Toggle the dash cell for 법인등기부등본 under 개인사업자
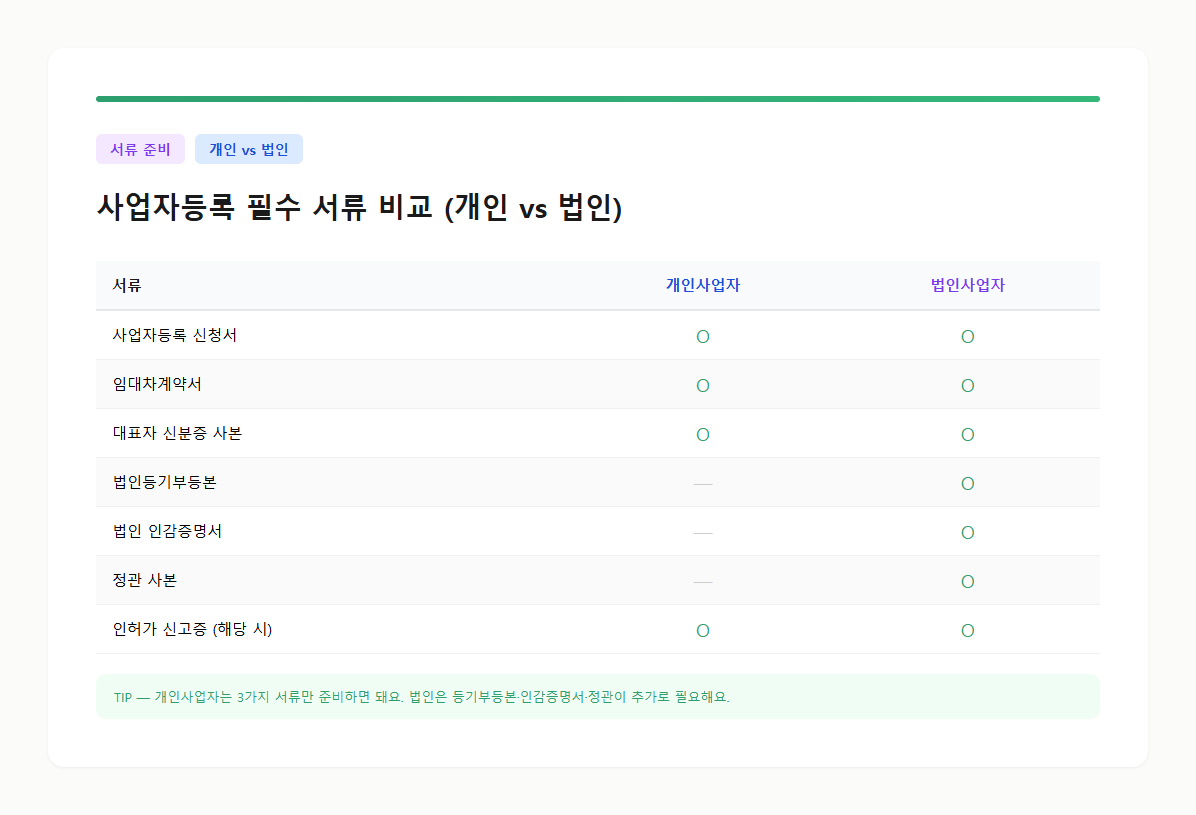 point(703,483)
